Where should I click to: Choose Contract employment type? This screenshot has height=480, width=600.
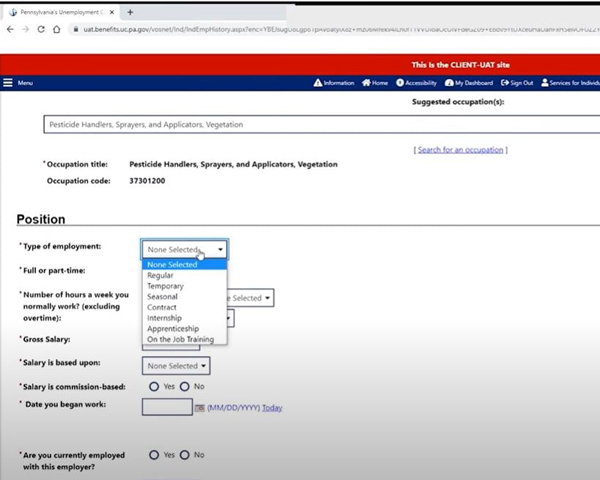pyautogui.click(x=184, y=307)
